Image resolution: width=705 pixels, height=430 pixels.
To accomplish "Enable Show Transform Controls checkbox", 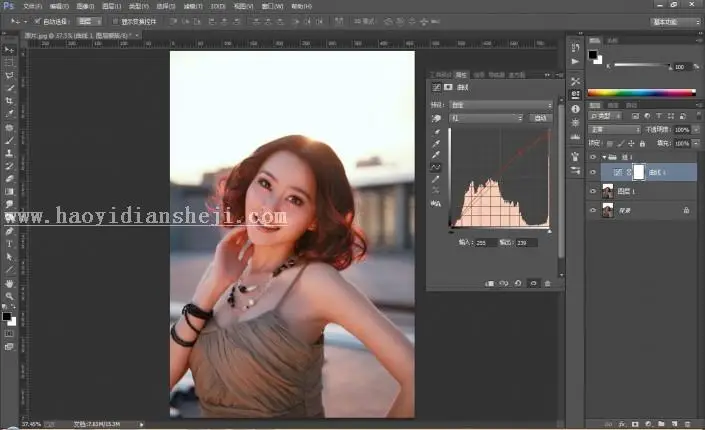I will pos(115,21).
